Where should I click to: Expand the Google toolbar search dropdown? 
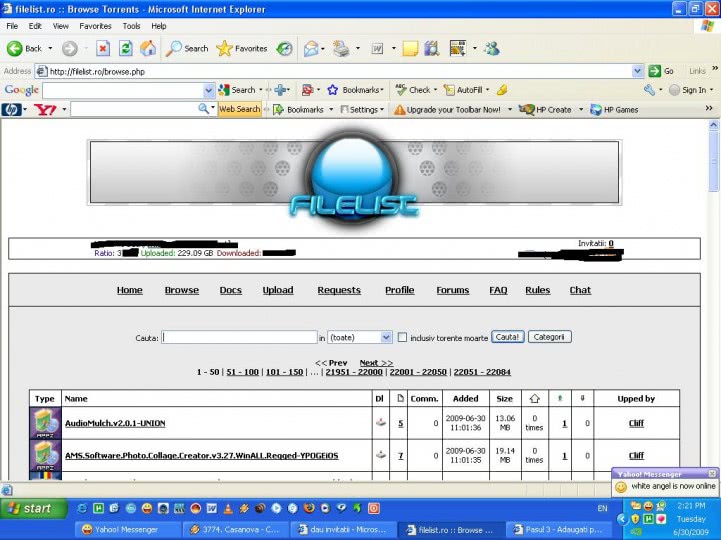click(208, 90)
